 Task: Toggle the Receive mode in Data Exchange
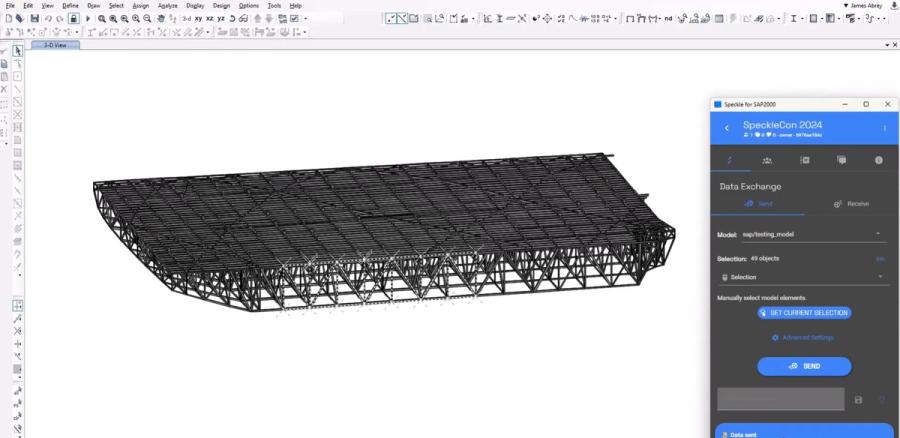851,204
